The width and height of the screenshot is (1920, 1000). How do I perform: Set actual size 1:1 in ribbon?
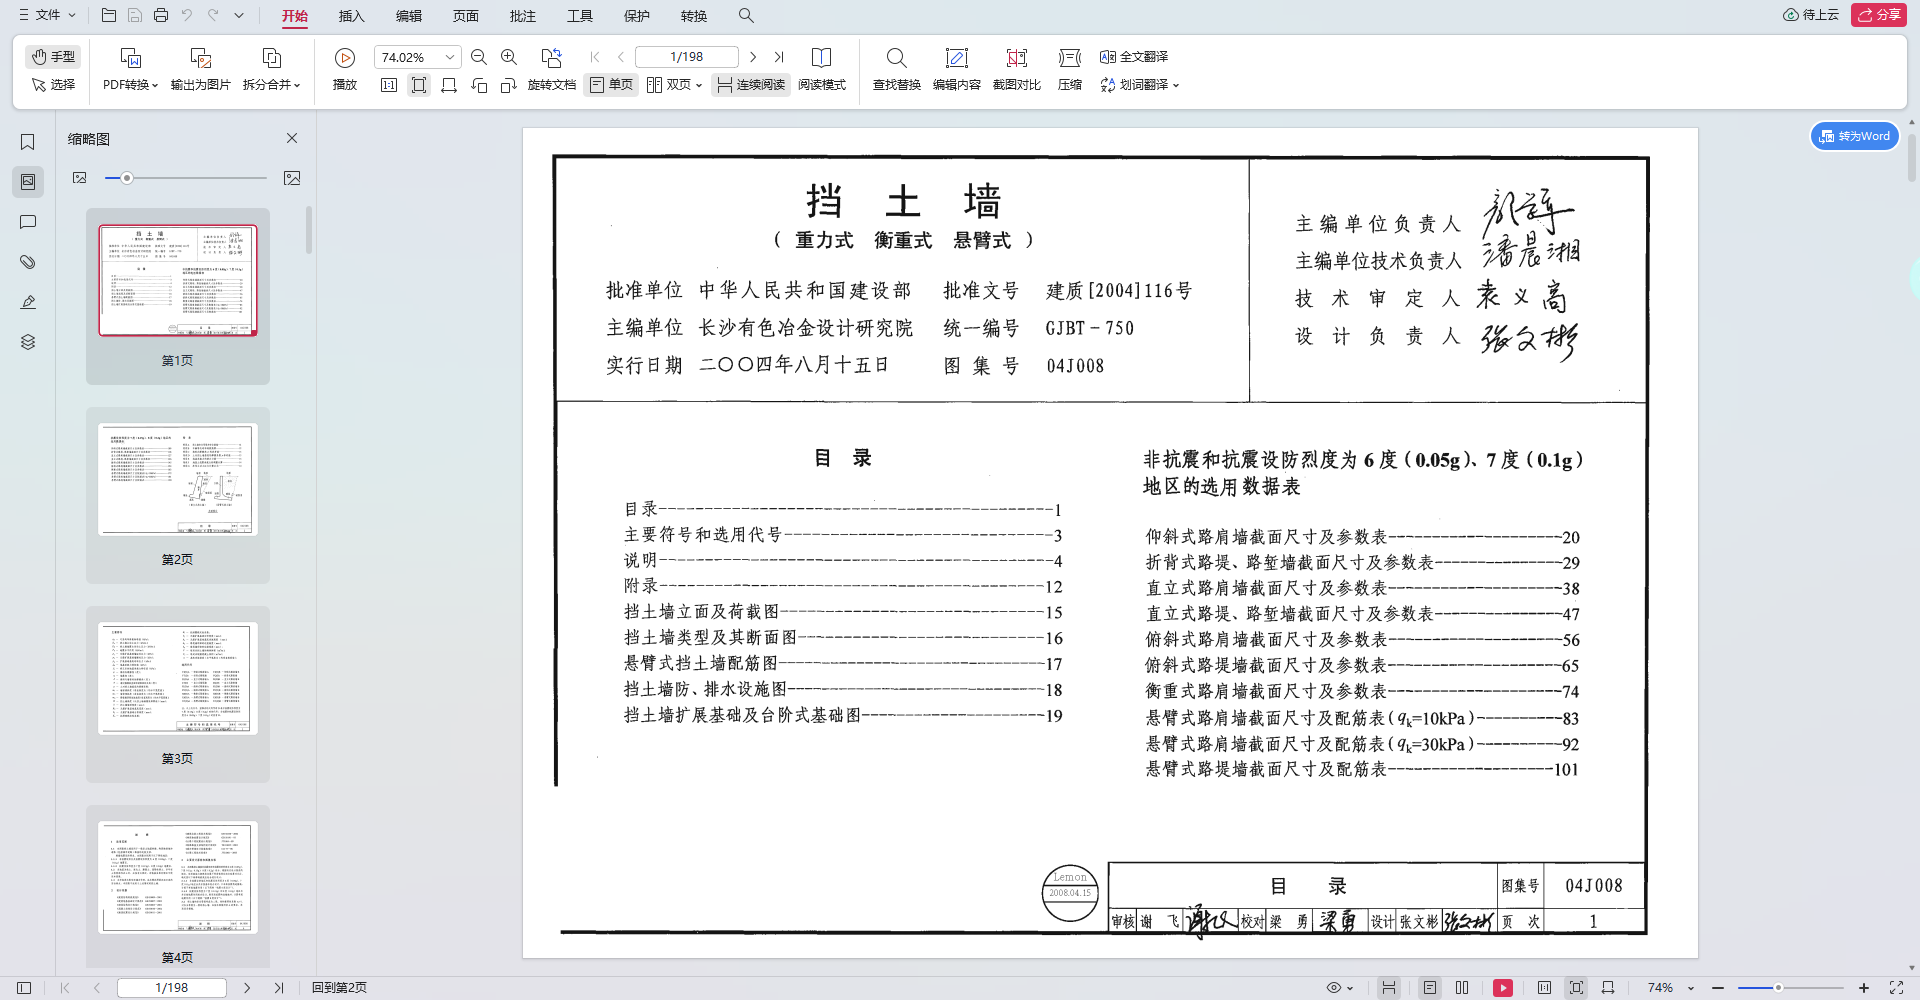pos(389,85)
